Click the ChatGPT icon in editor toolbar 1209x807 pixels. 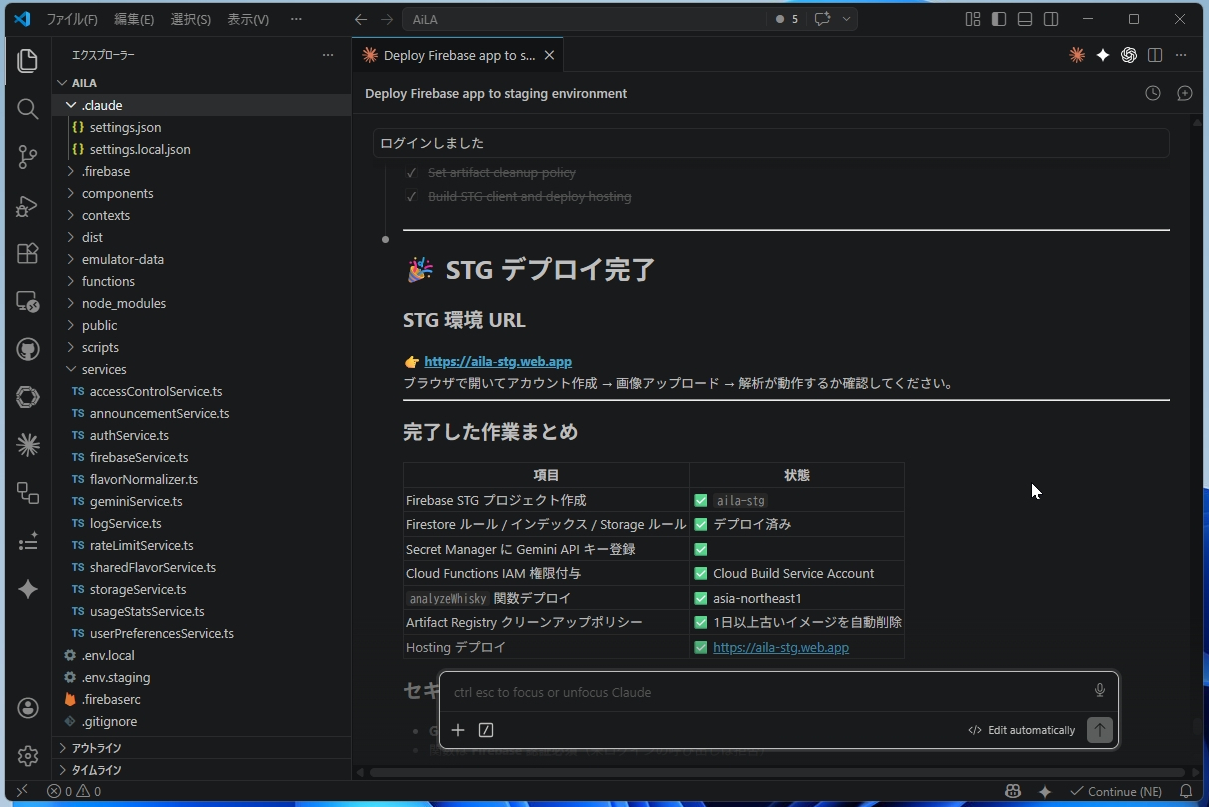[x=1129, y=56]
